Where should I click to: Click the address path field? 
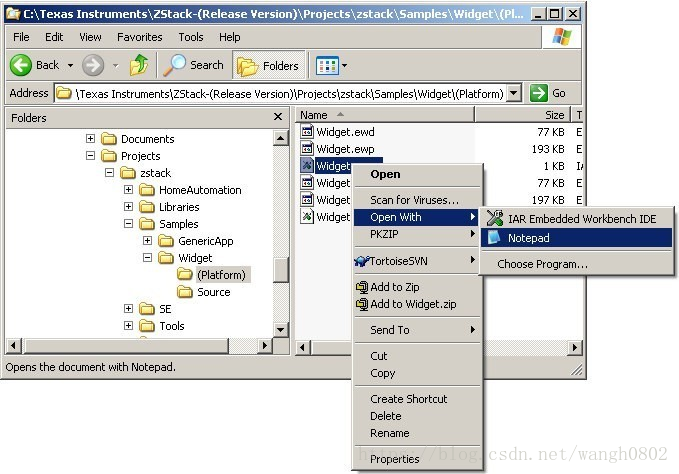coord(288,94)
